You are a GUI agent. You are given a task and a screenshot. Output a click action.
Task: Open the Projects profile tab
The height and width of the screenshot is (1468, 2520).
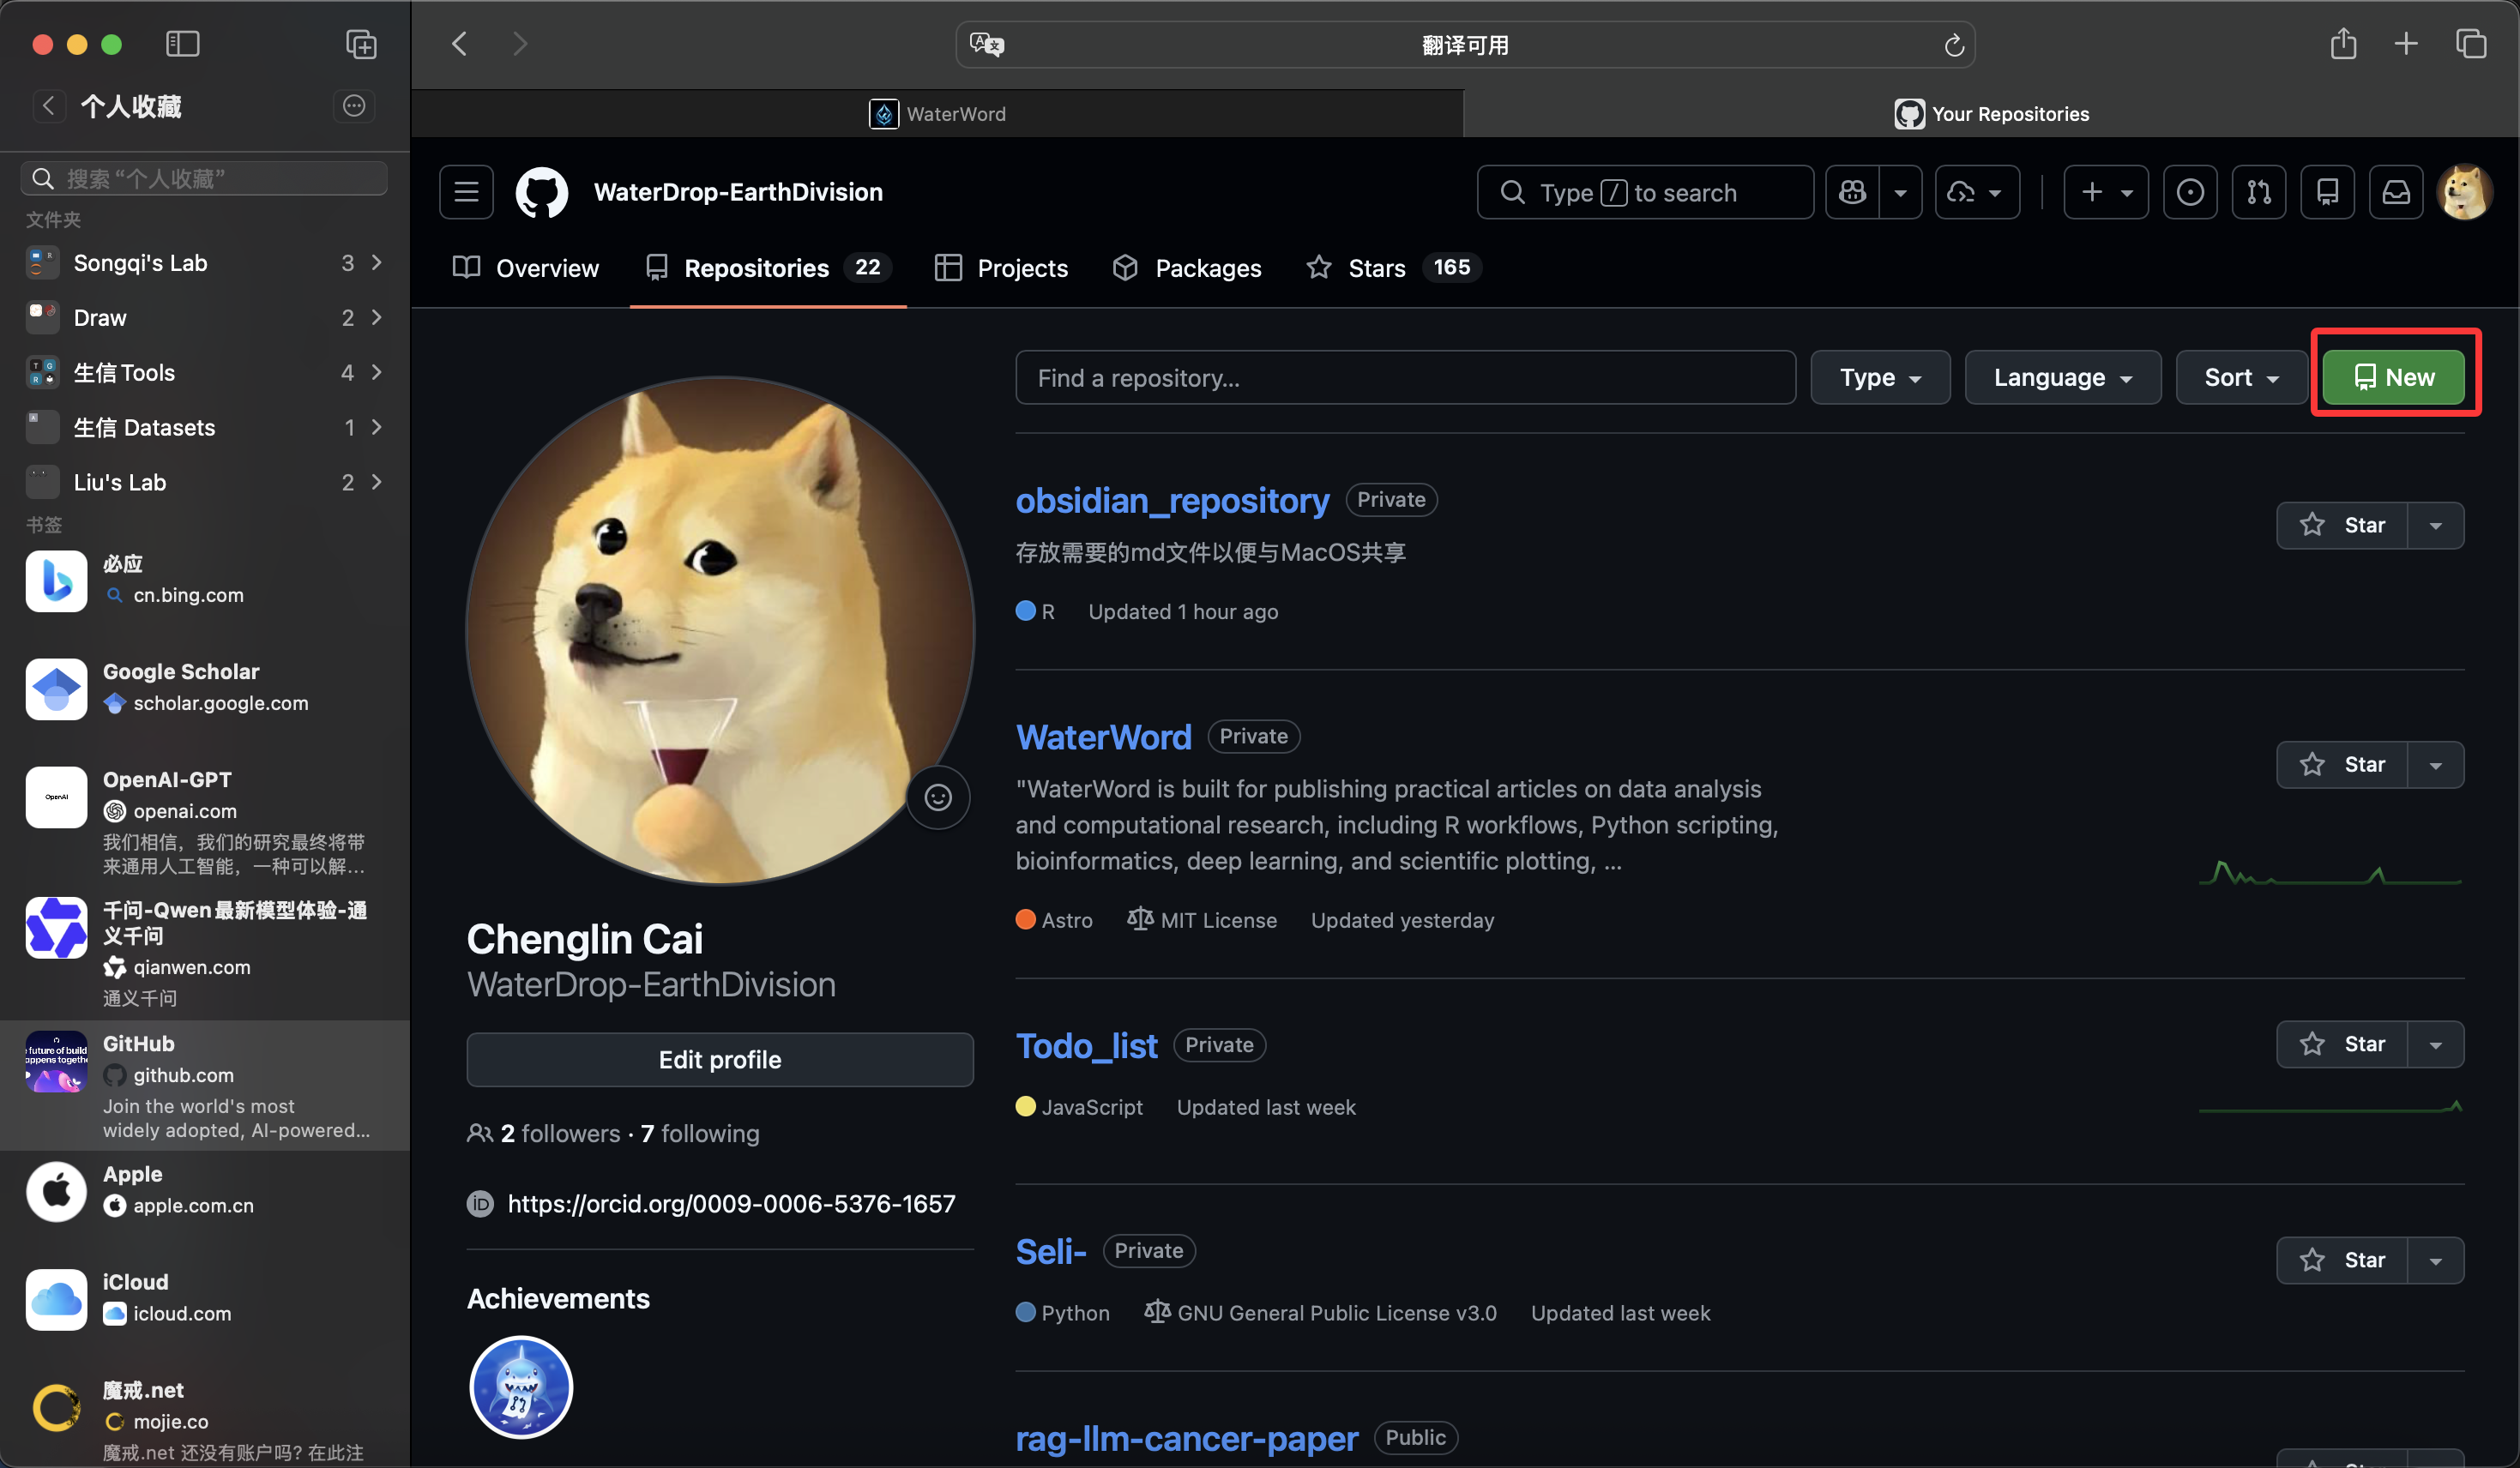[1001, 267]
